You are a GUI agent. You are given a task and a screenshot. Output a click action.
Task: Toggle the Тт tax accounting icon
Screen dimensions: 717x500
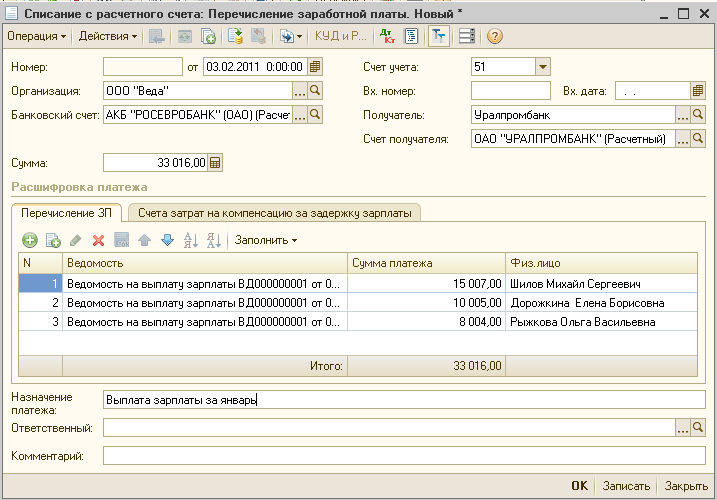click(x=439, y=36)
